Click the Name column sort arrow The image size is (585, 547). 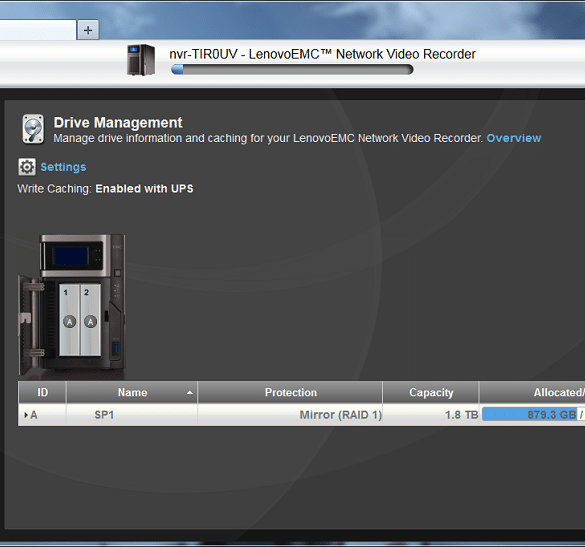point(190,393)
